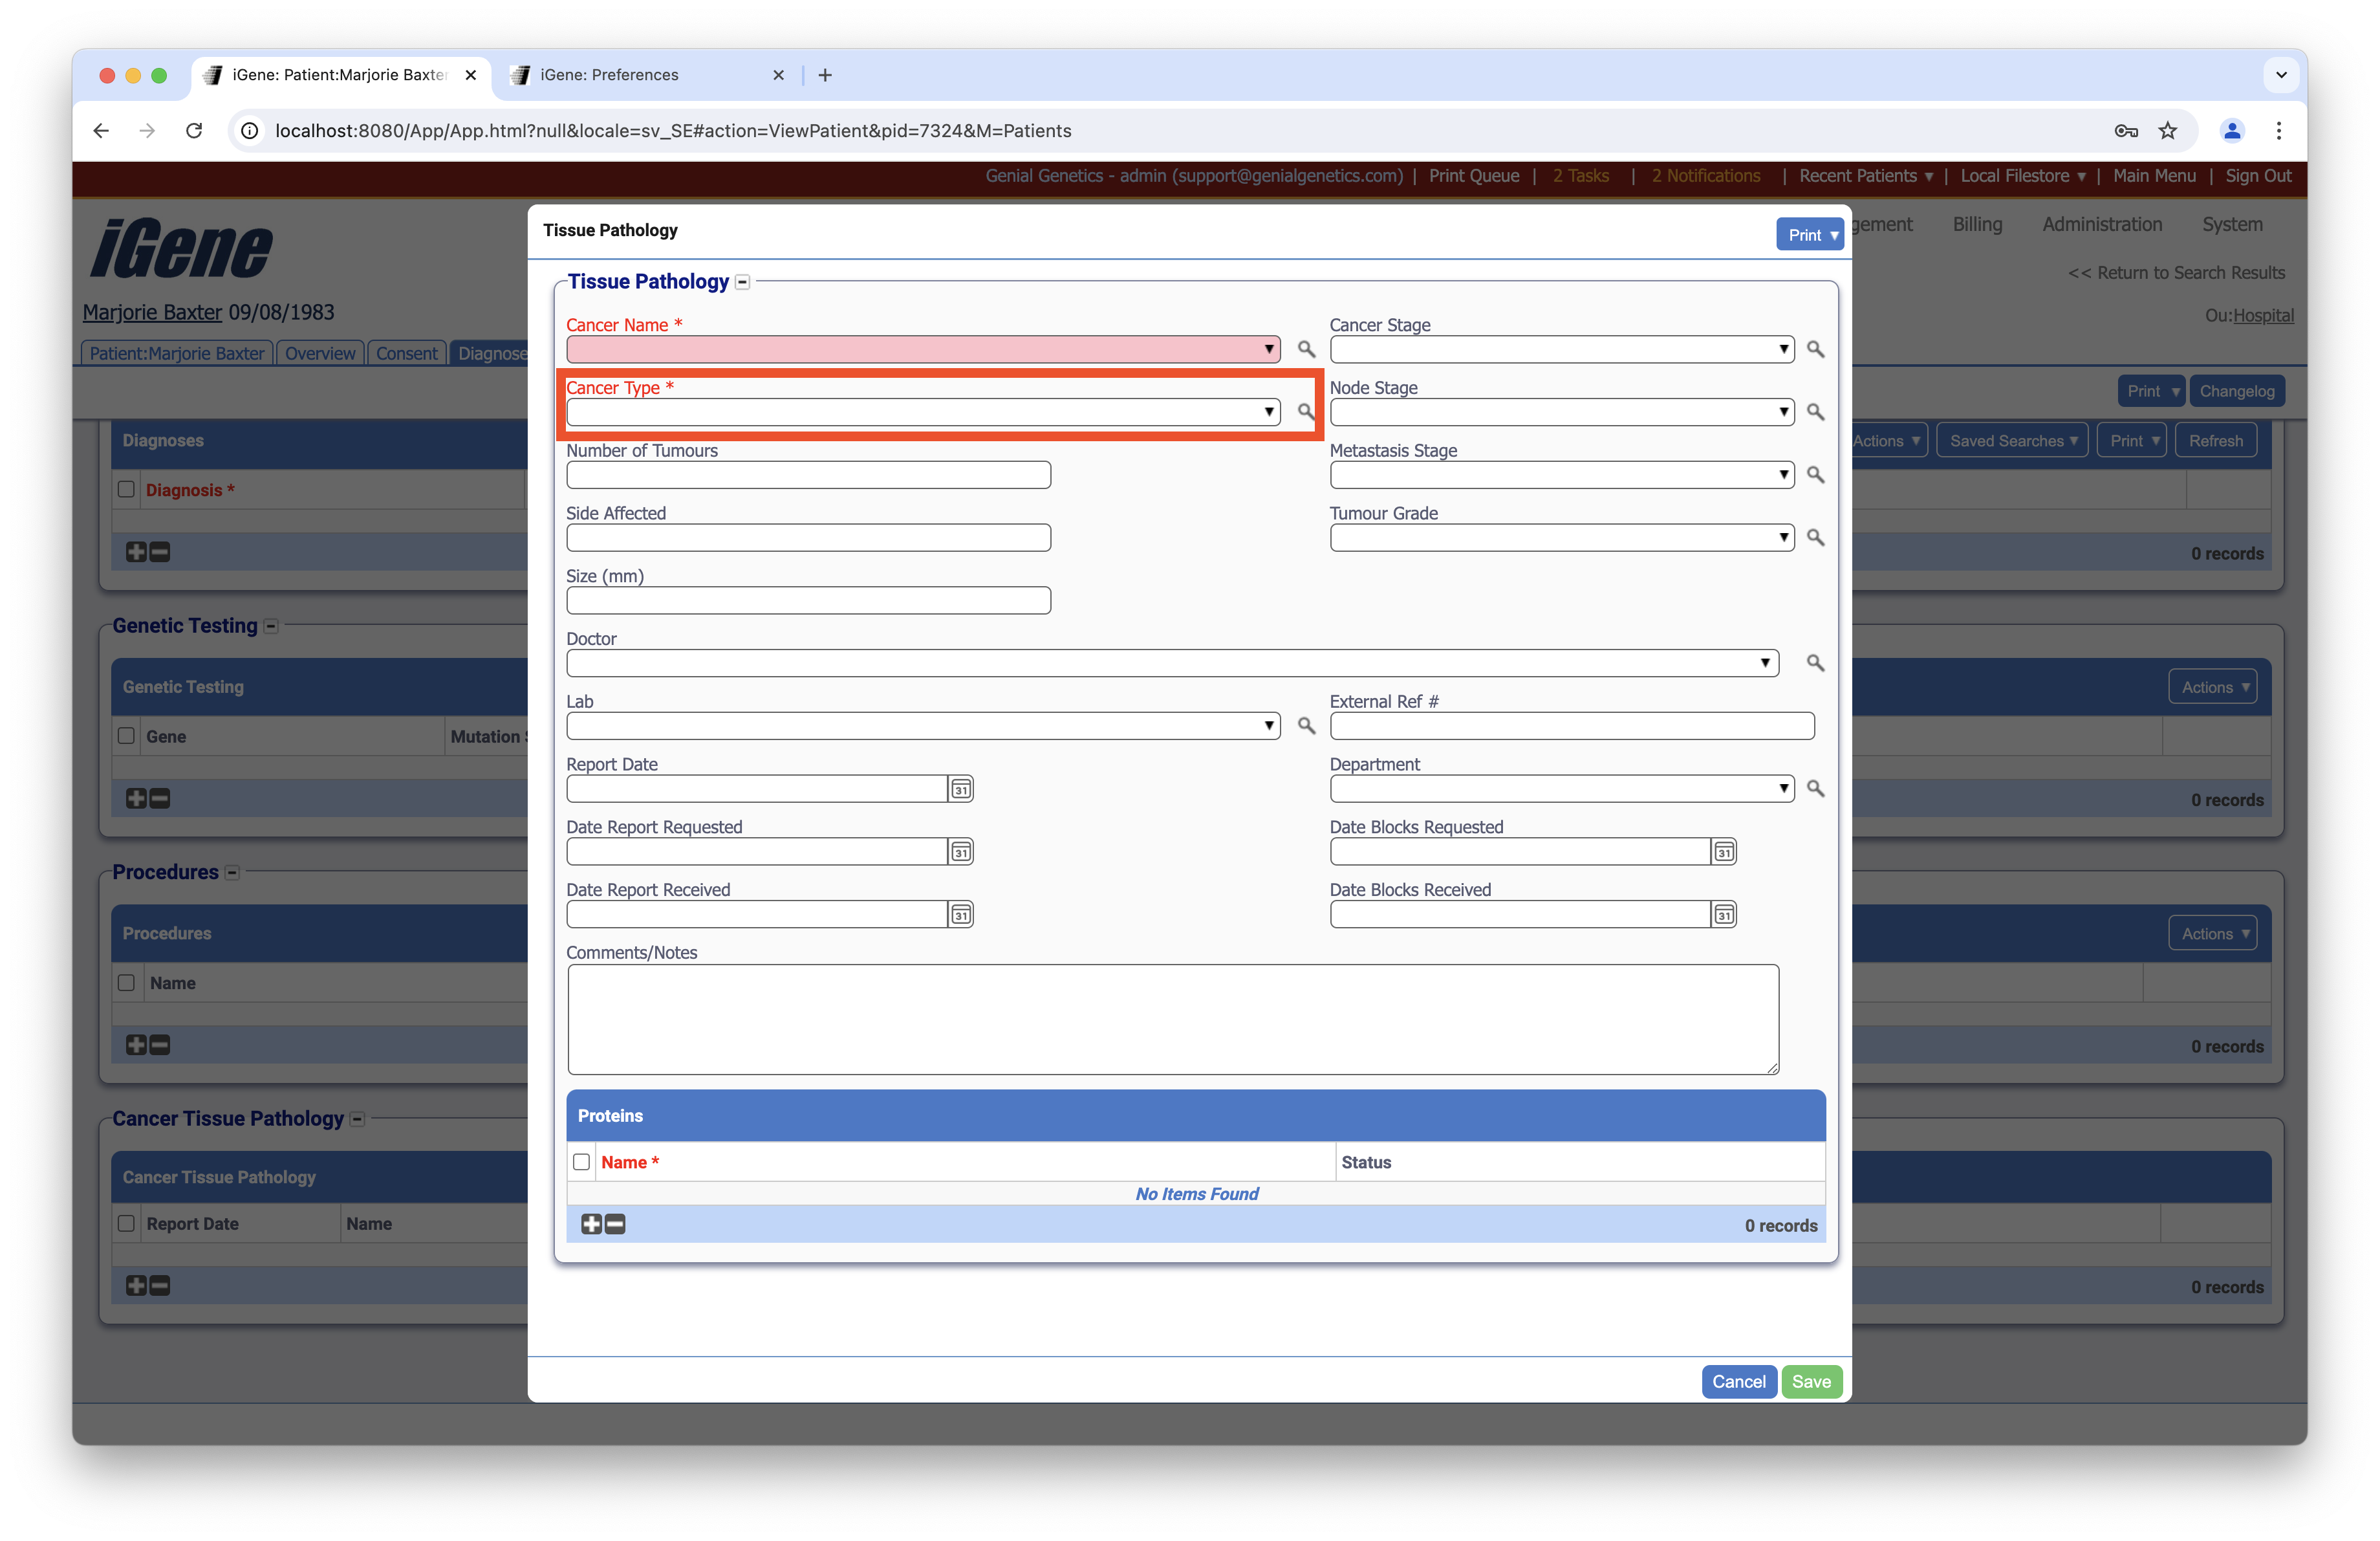Click the magnifier icon beside Cancer Name
2380x1541 pixels.
(1306, 349)
